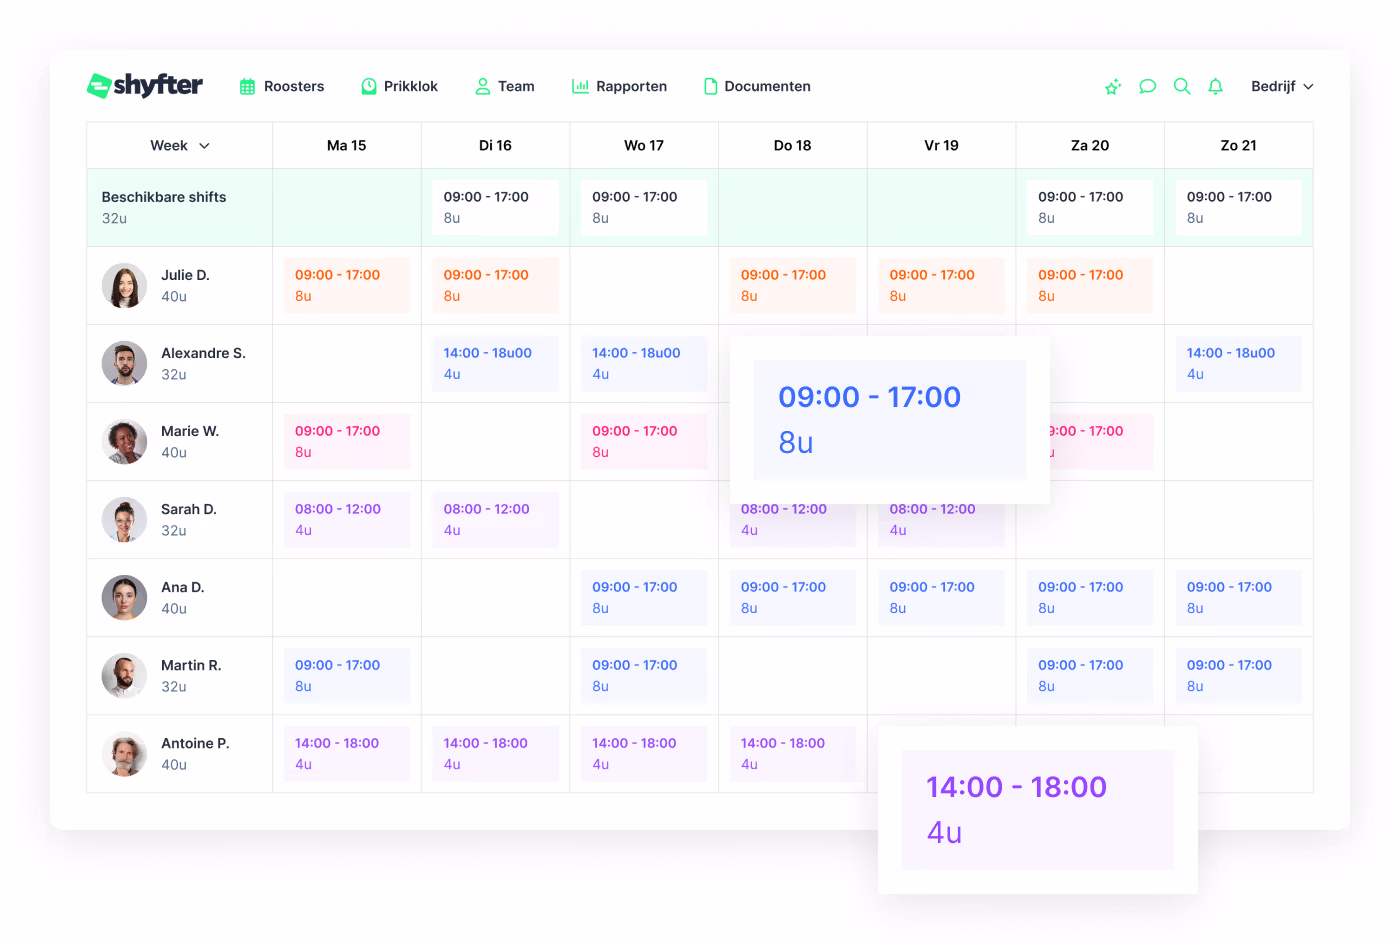Click Ana D.'s avatar photo
Image resolution: width=1400 pixels, height=944 pixels.
[124, 597]
